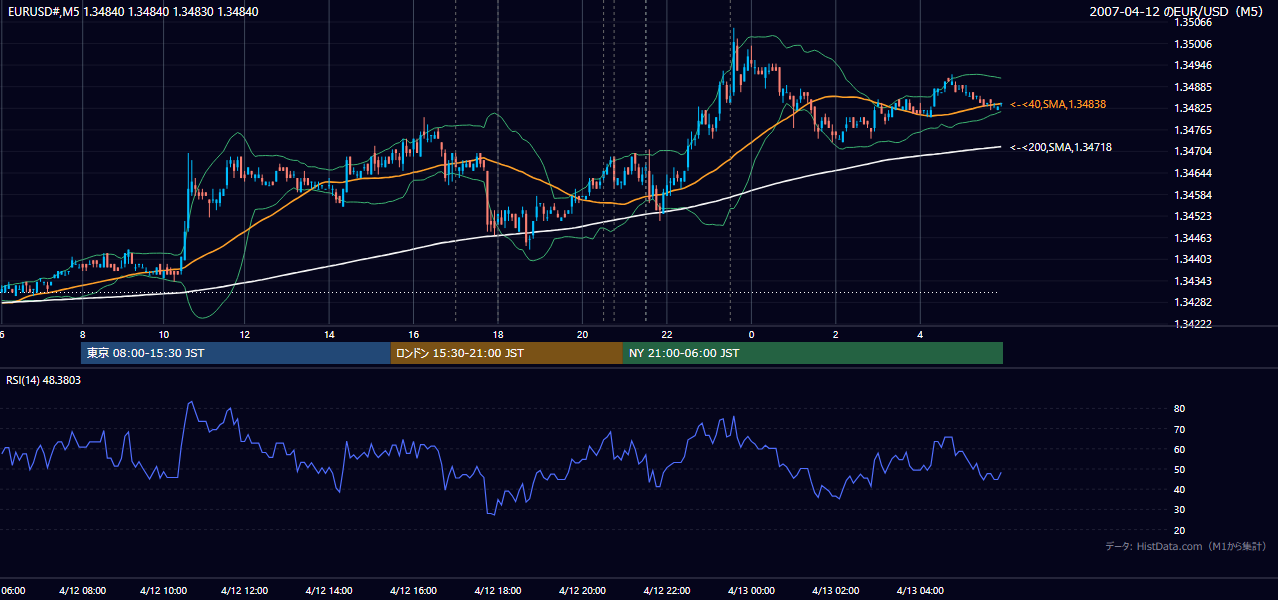Click price axis value 1.34825

[x=1193, y=108]
